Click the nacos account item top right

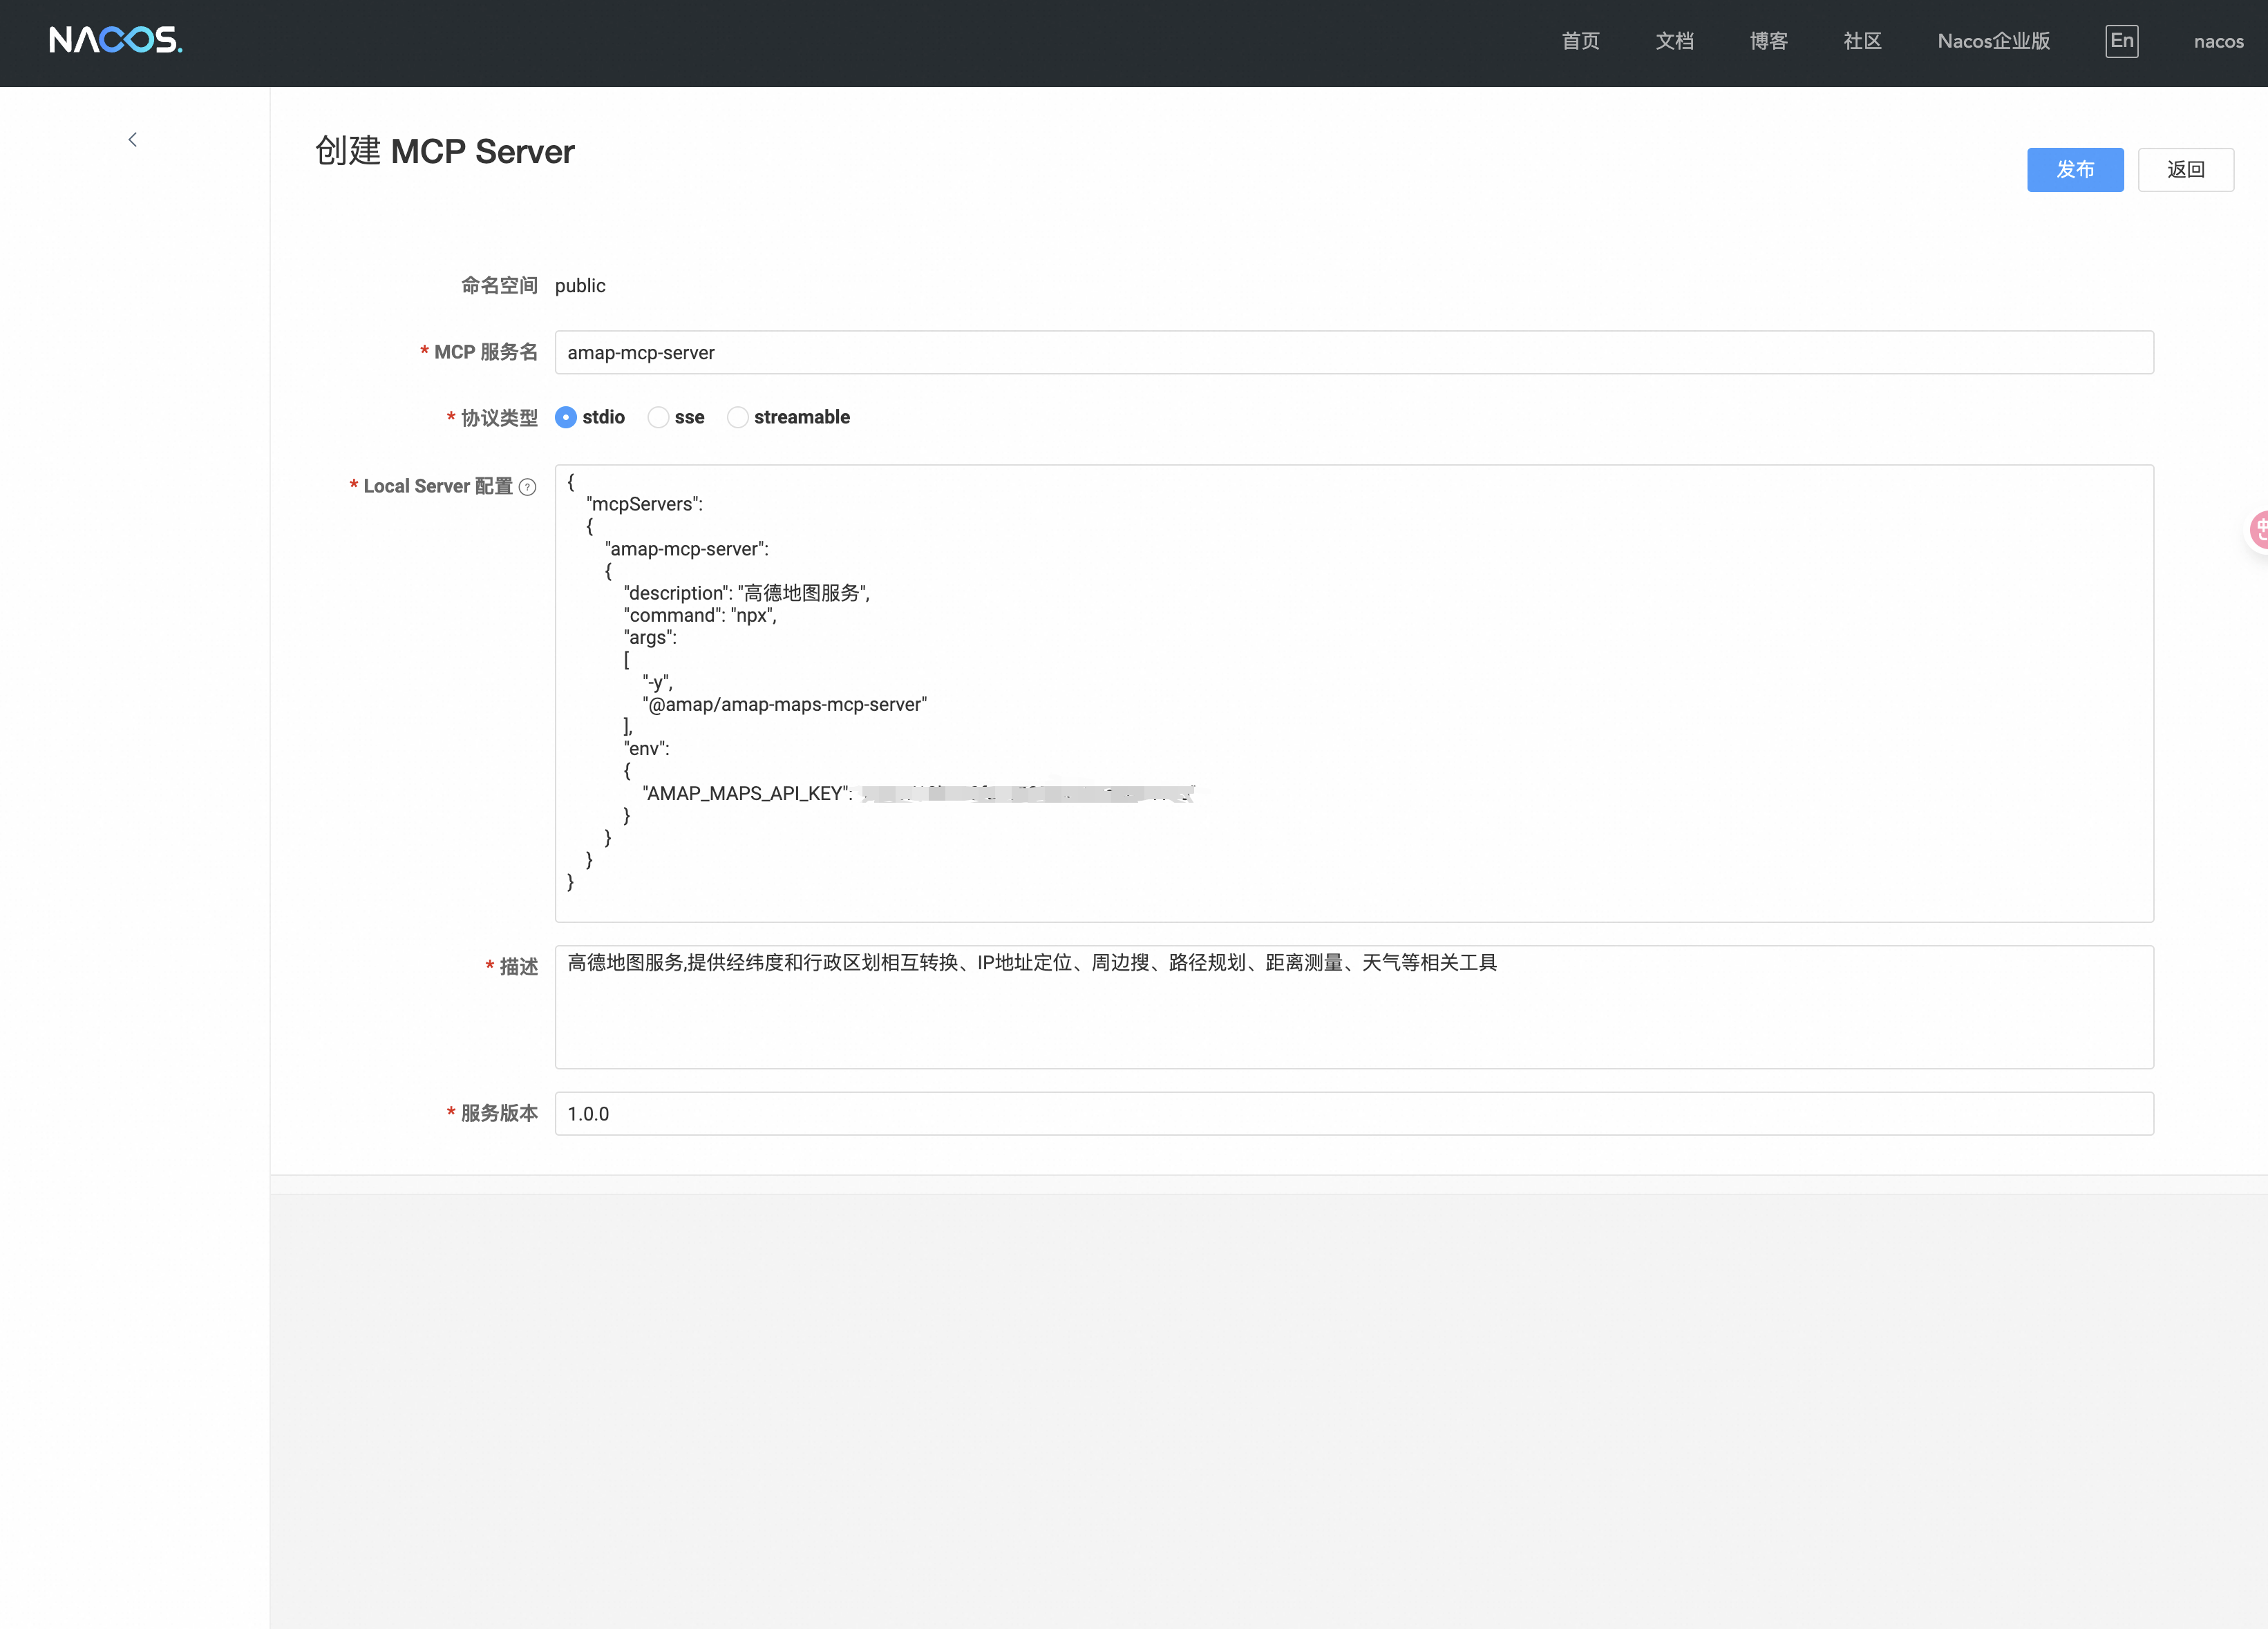[2219, 41]
